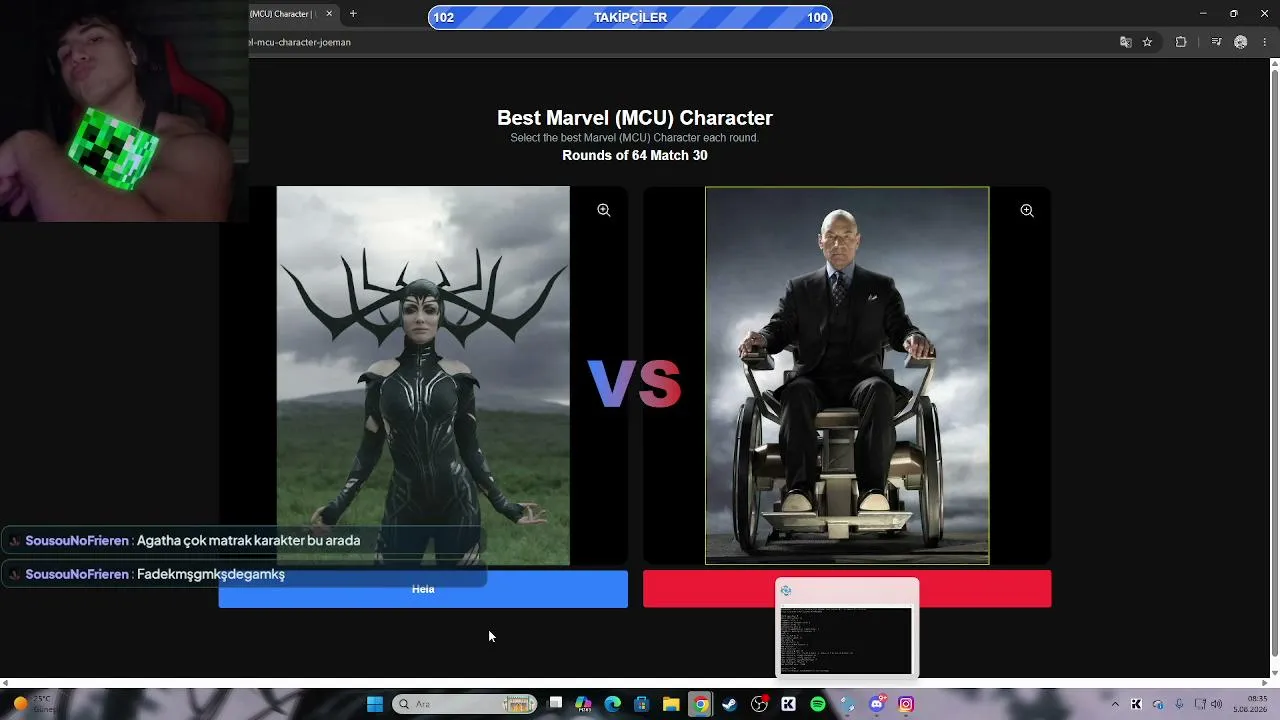Click the "Best Marvel (MCU) Character" heading
The image size is (1280, 720).
[635, 118]
